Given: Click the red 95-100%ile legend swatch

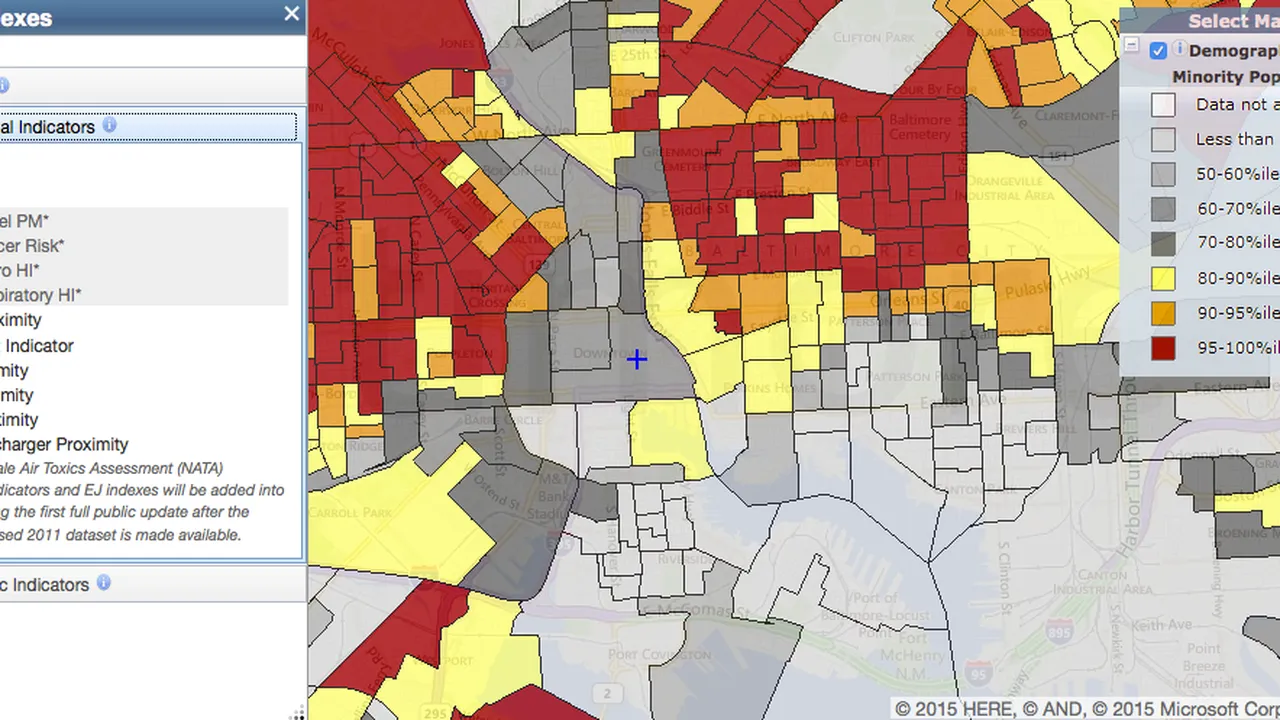Looking at the screenshot, I should [1163, 348].
